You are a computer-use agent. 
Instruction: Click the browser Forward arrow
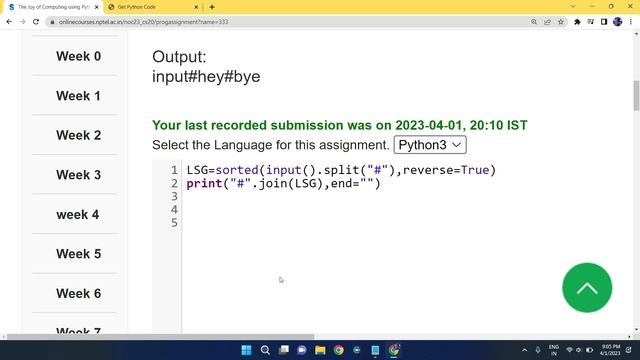coord(22,22)
